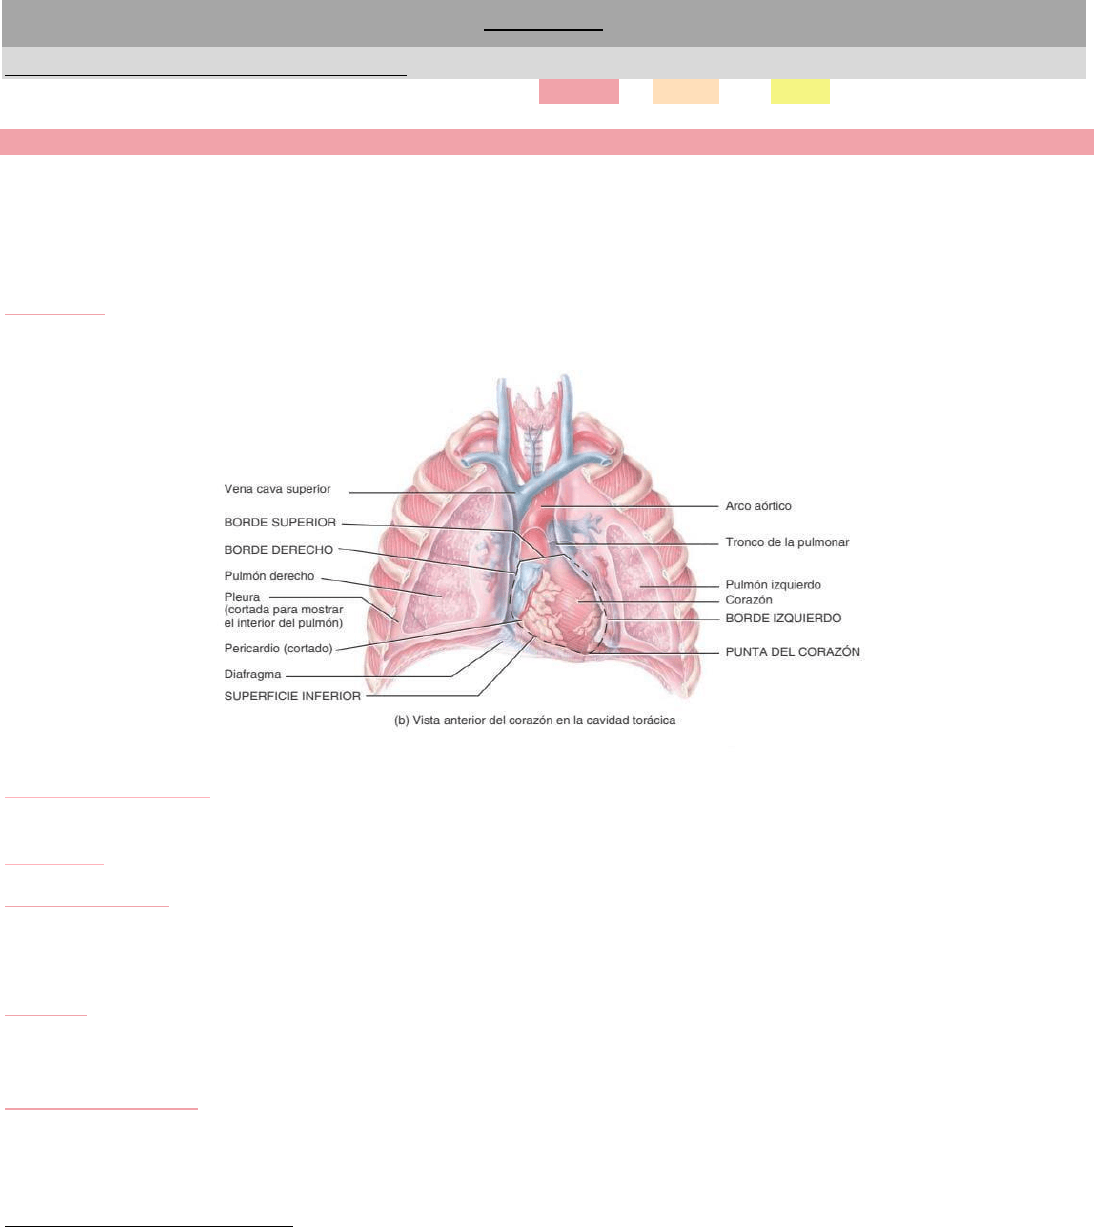
Task: Click the 'Pericardio (cortado)' label
Action: point(278,648)
